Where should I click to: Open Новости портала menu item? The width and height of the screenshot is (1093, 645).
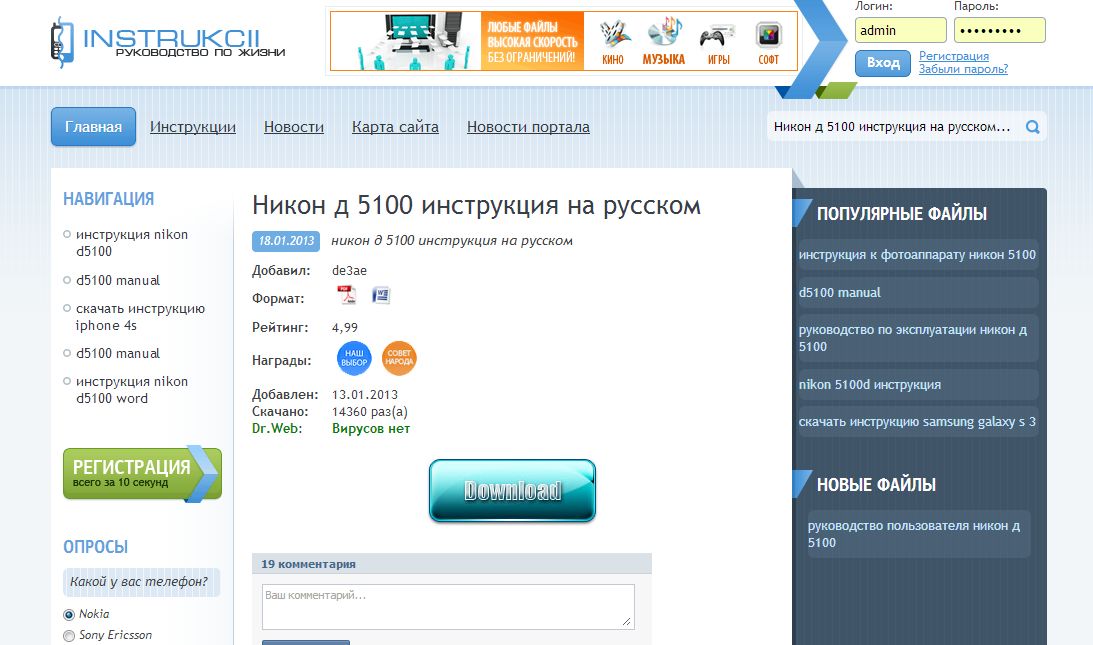(528, 127)
